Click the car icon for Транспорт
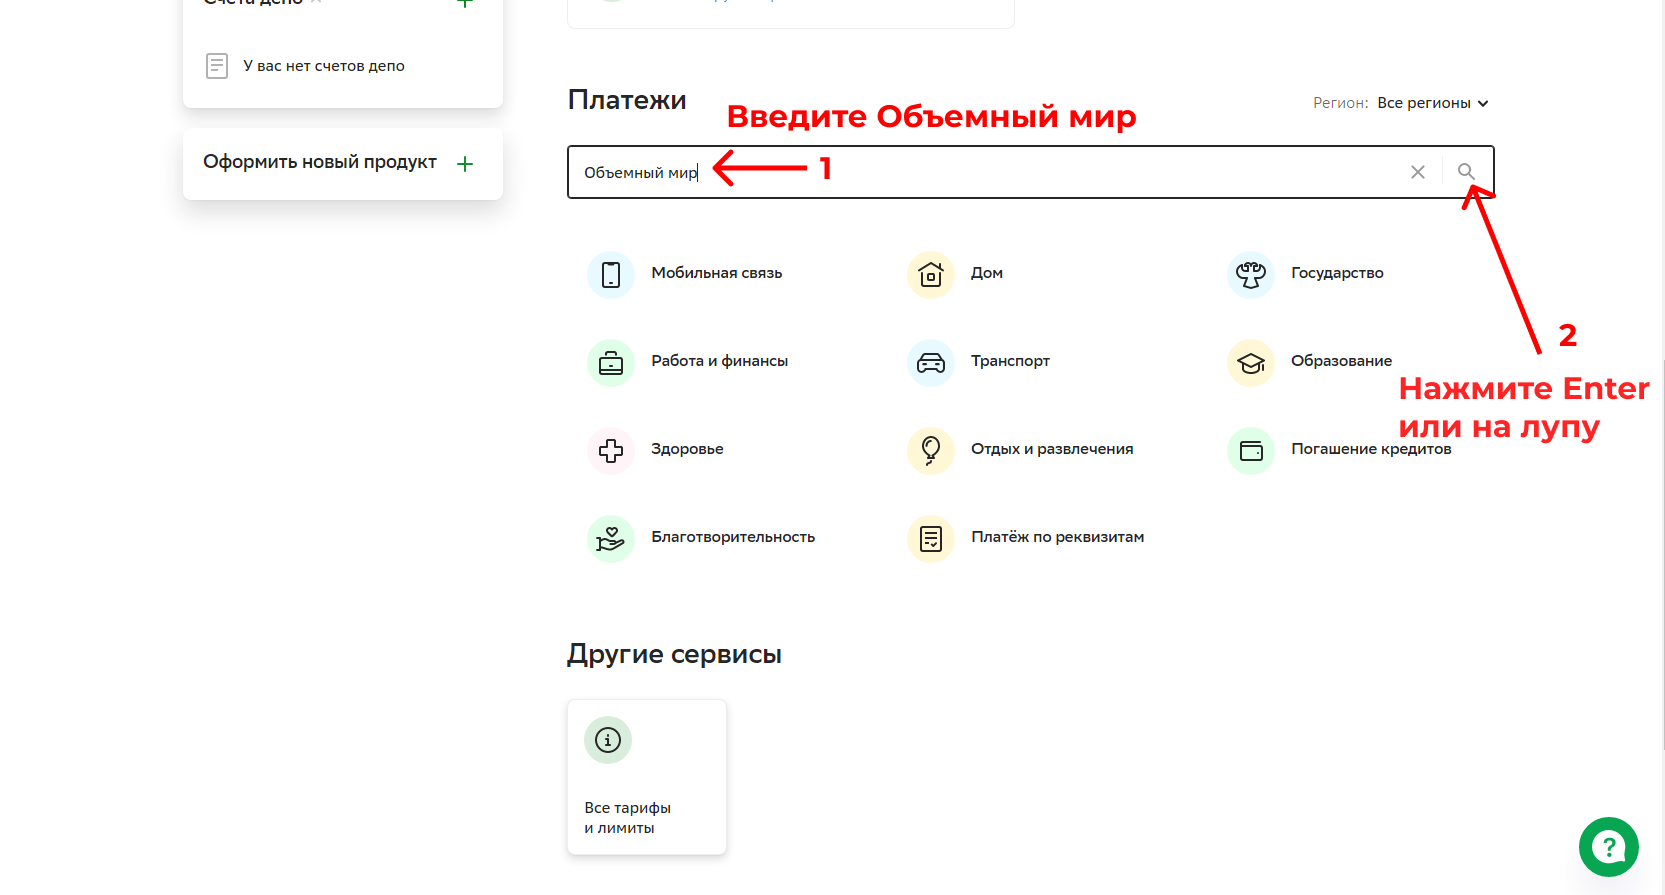The width and height of the screenshot is (1665, 895). tap(931, 362)
